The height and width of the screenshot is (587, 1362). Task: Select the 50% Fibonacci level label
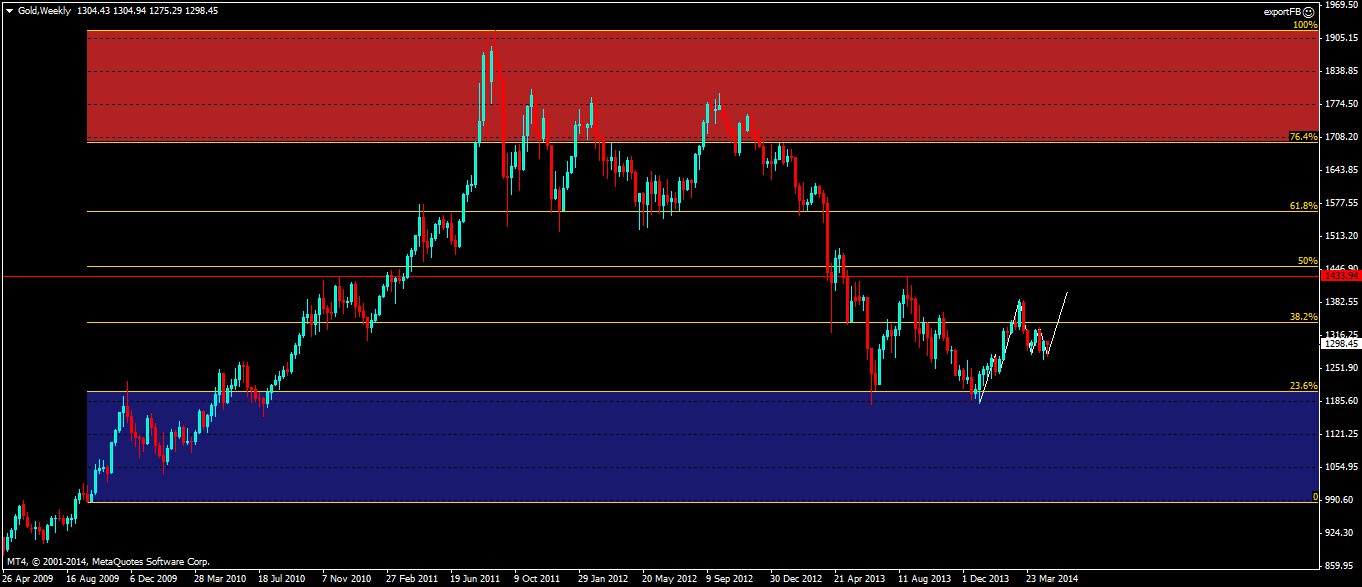1307,260
